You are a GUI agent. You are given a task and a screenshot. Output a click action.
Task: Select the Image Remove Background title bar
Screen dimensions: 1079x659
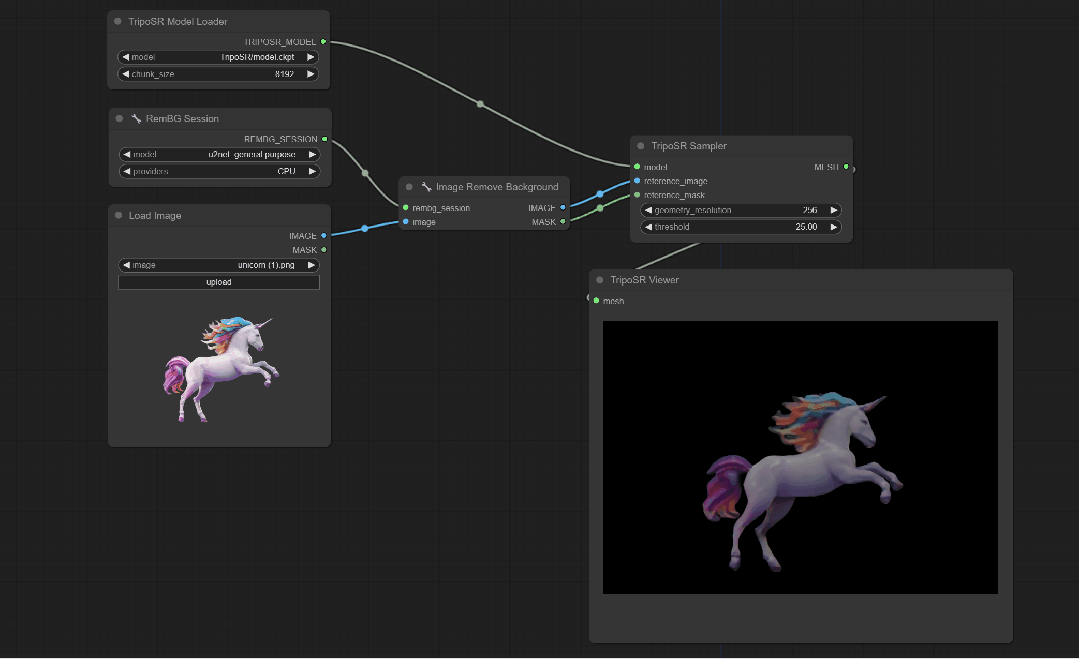point(484,186)
